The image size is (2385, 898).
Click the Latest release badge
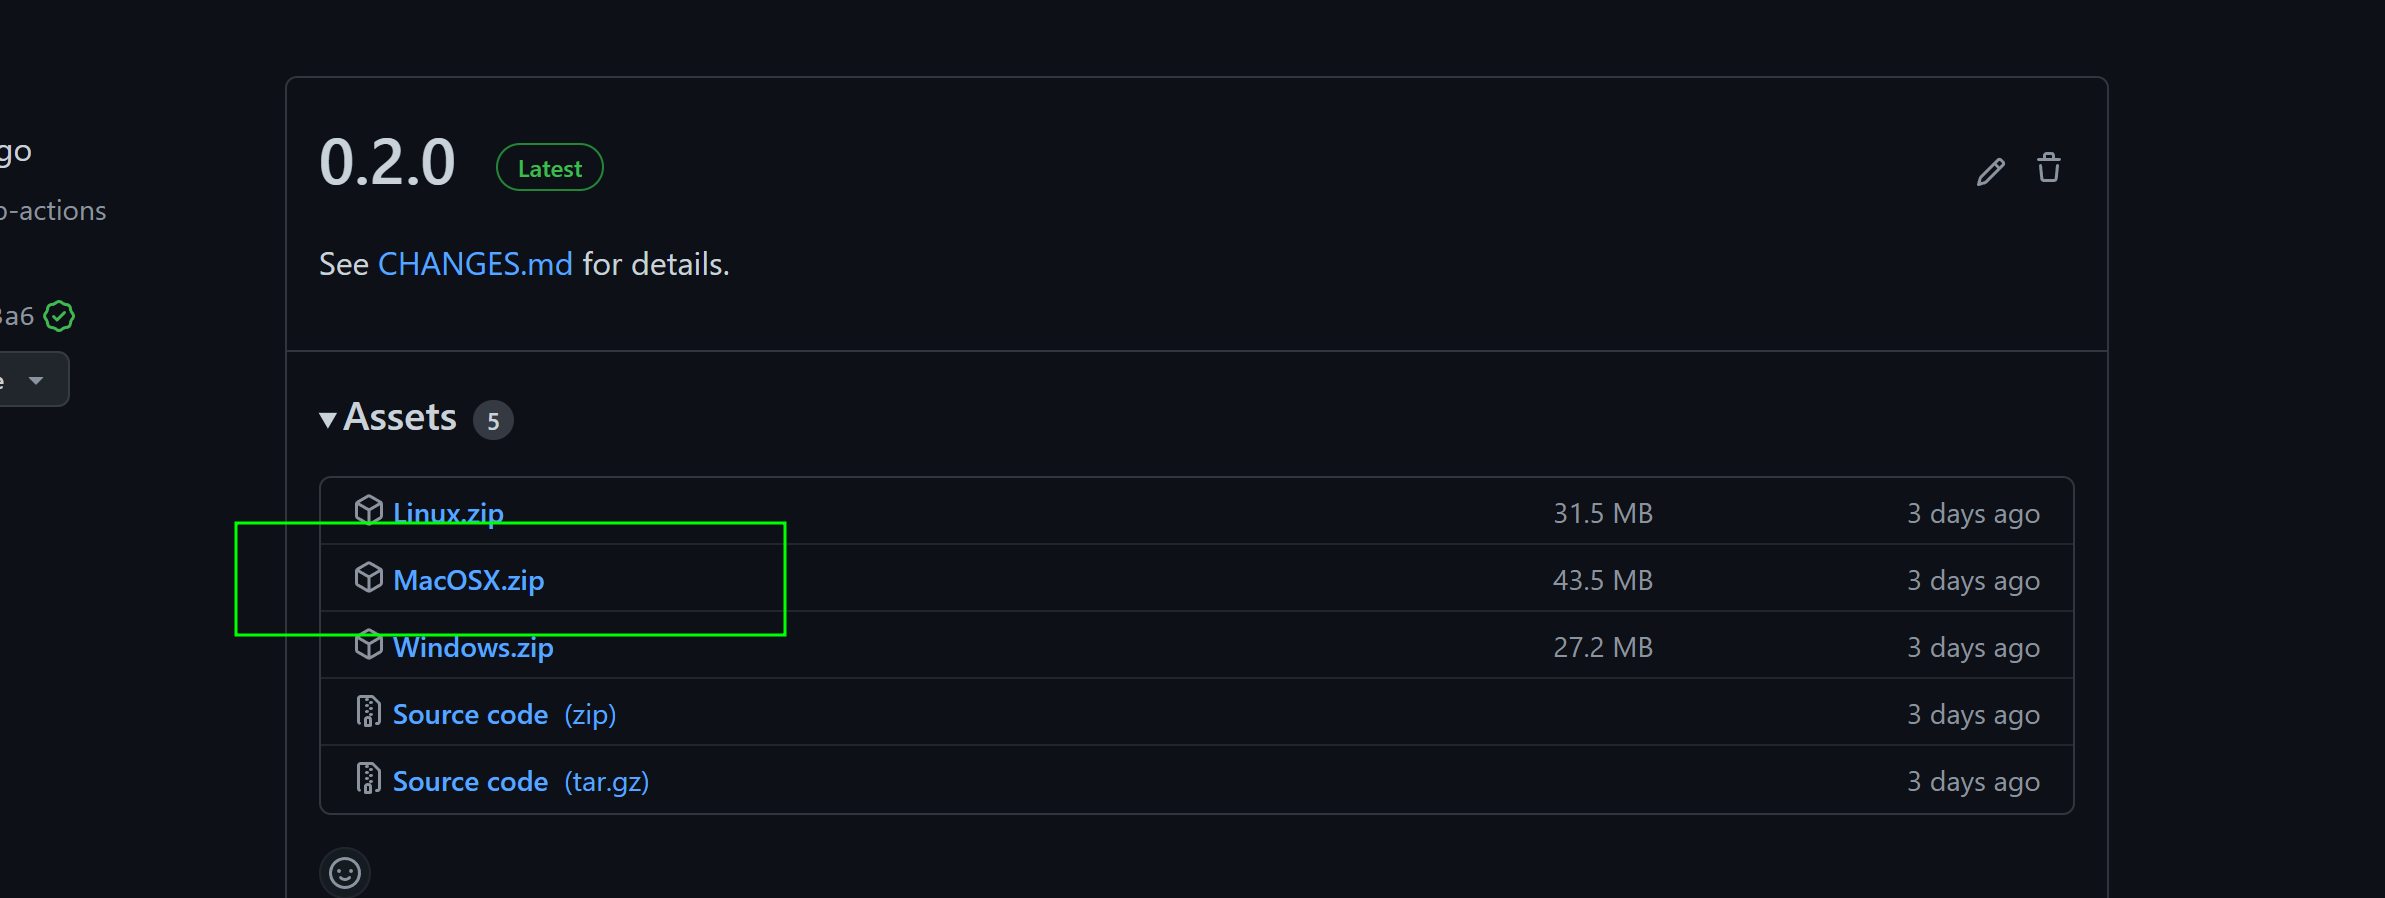549,167
